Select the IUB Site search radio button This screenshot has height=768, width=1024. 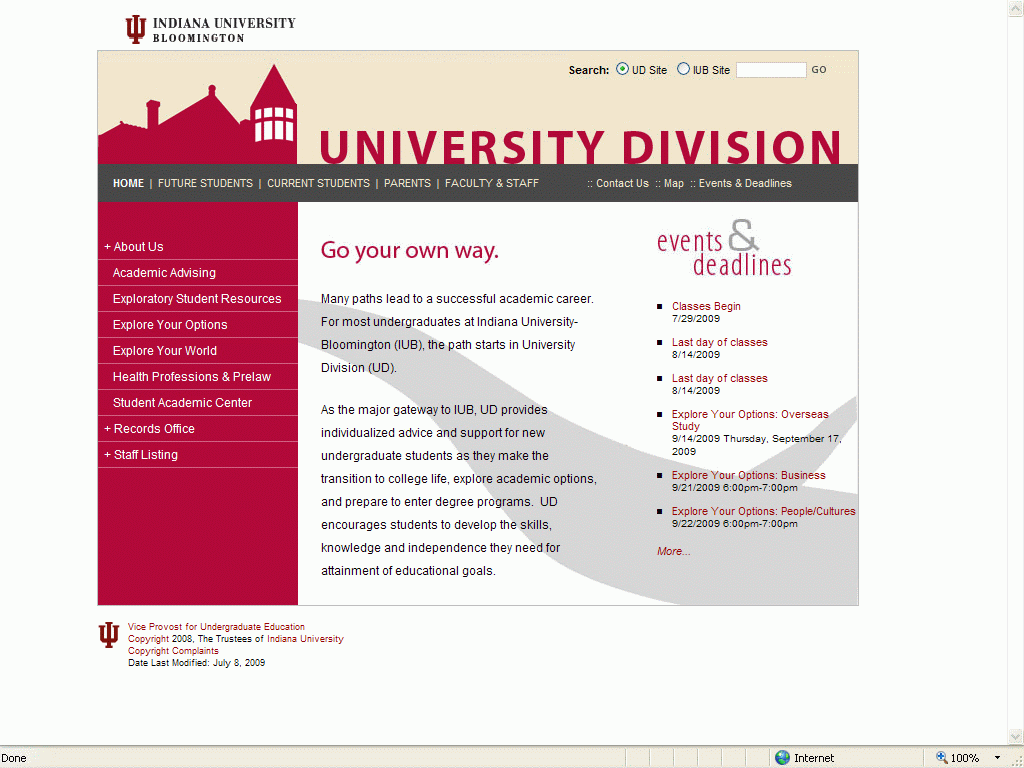click(683, 69)
